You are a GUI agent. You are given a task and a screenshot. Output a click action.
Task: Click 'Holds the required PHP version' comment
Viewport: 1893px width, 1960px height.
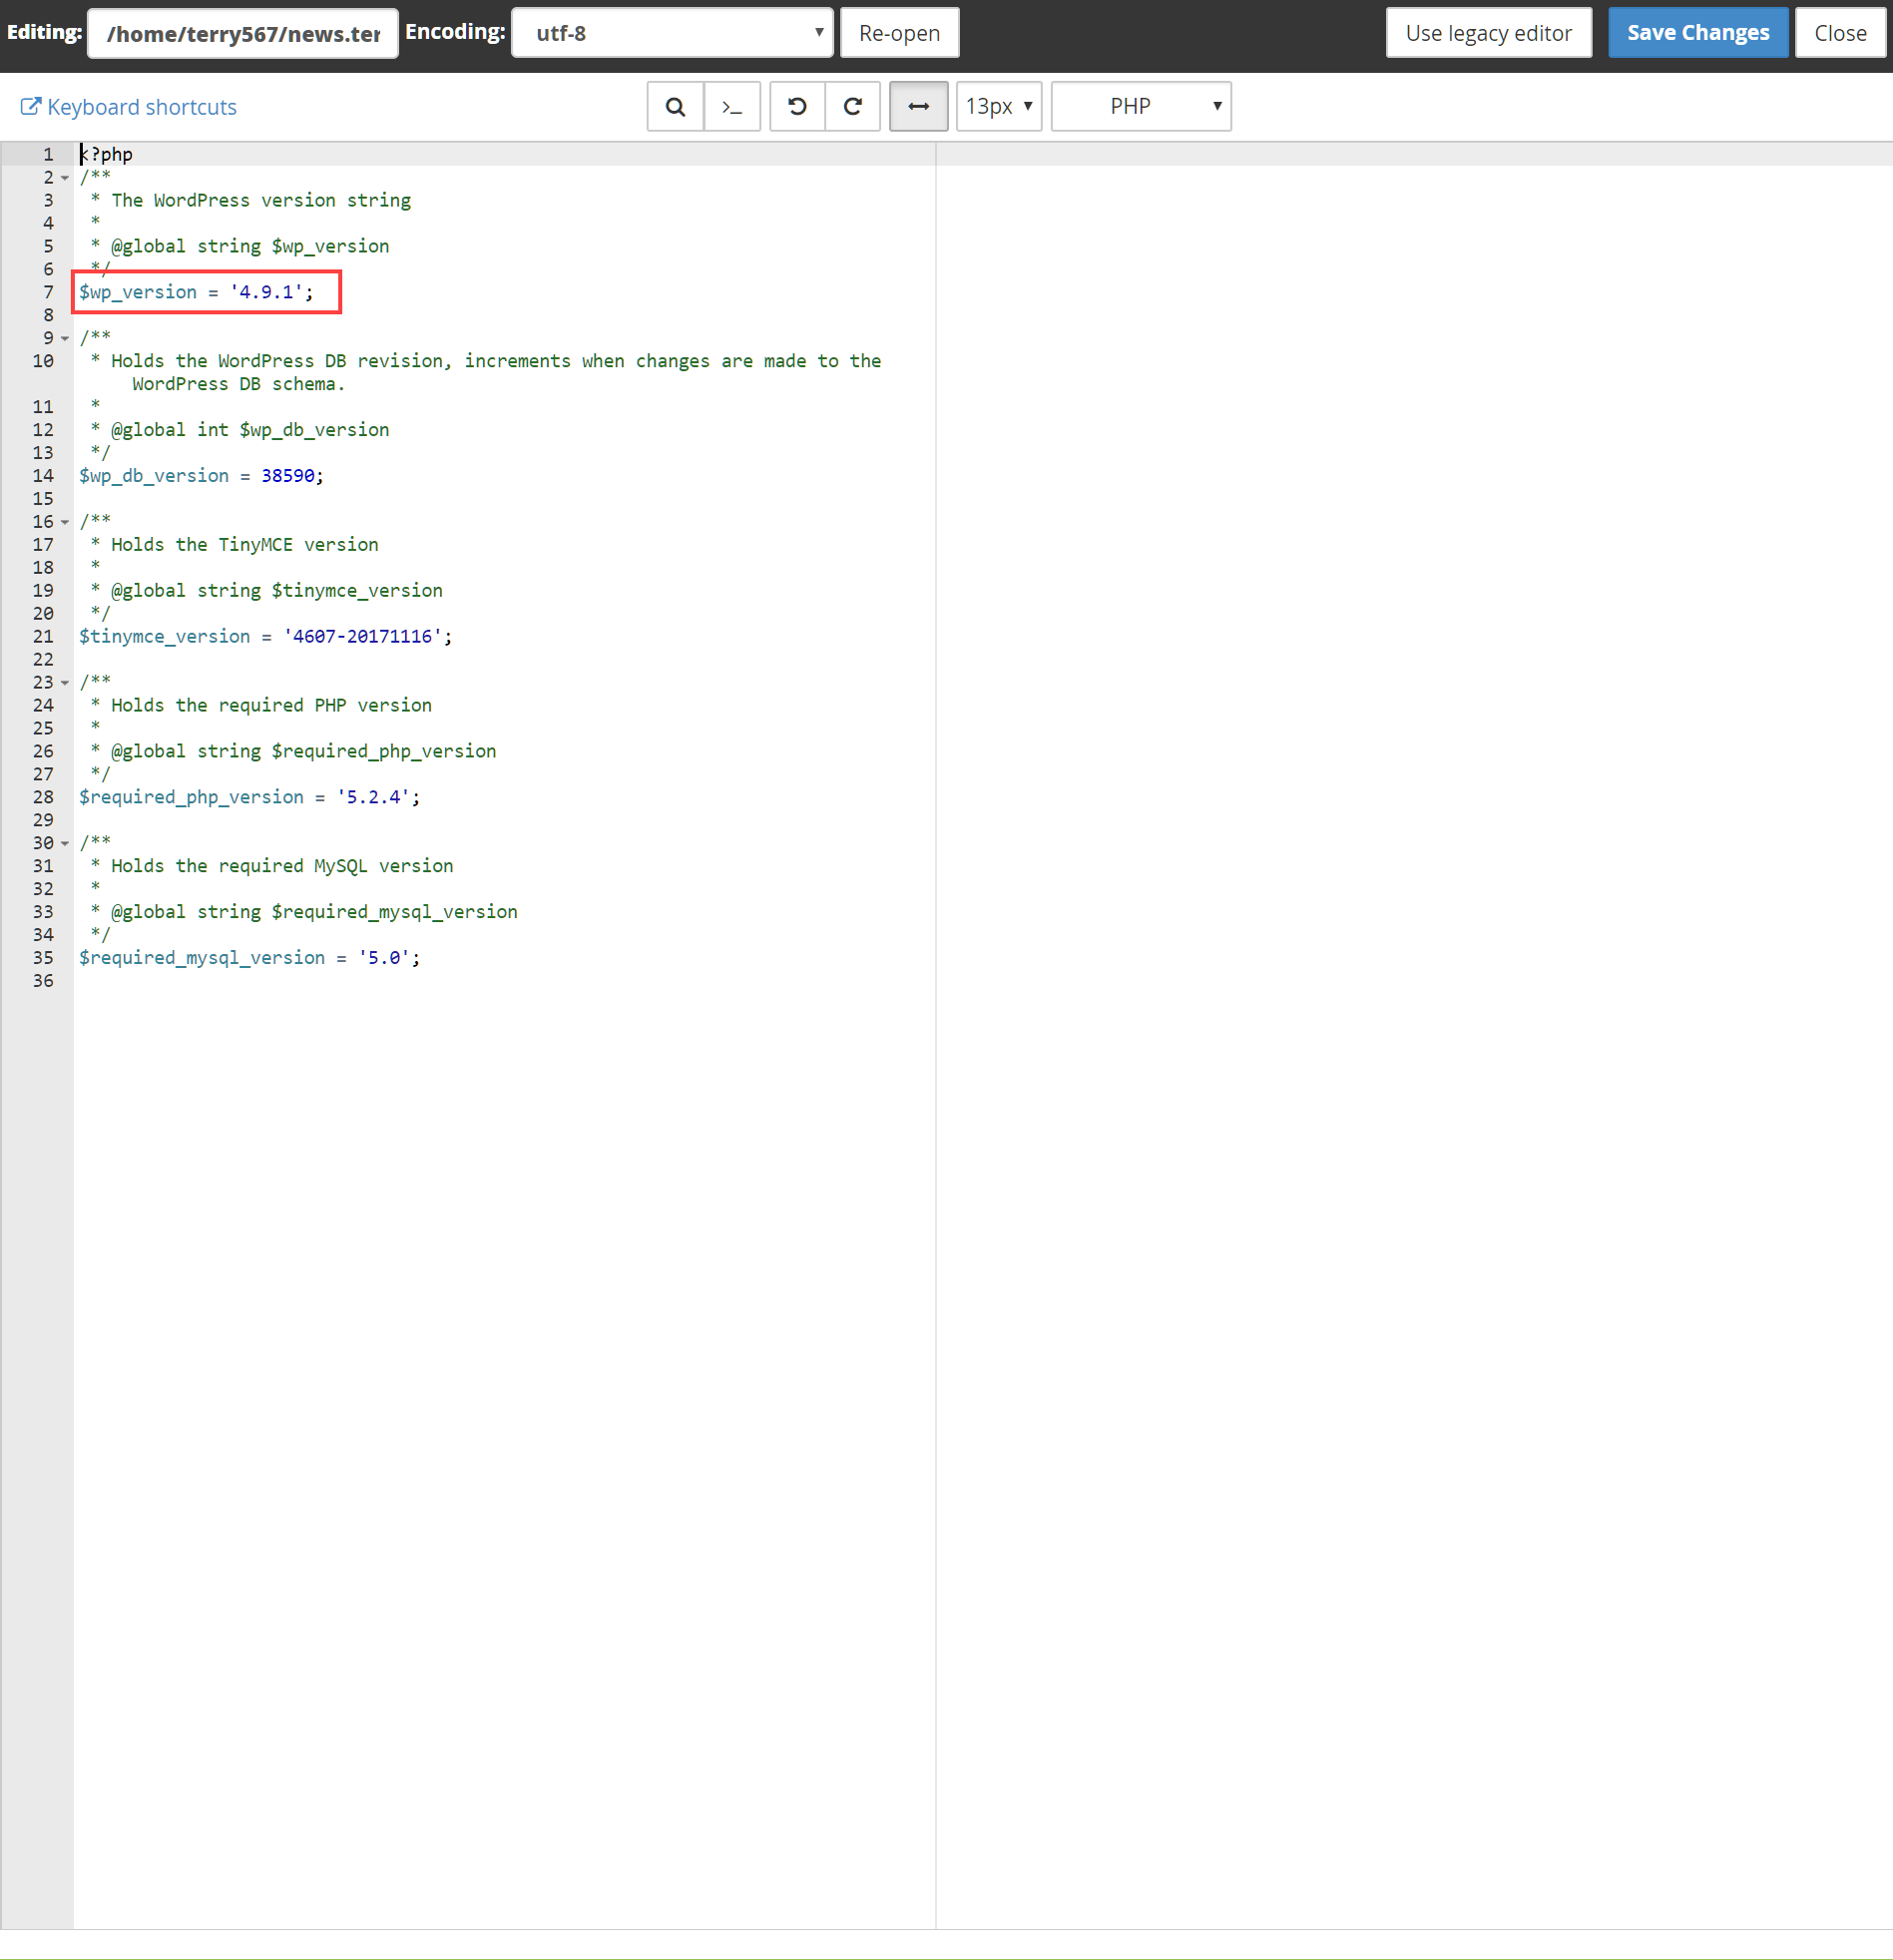pos(272,705)
